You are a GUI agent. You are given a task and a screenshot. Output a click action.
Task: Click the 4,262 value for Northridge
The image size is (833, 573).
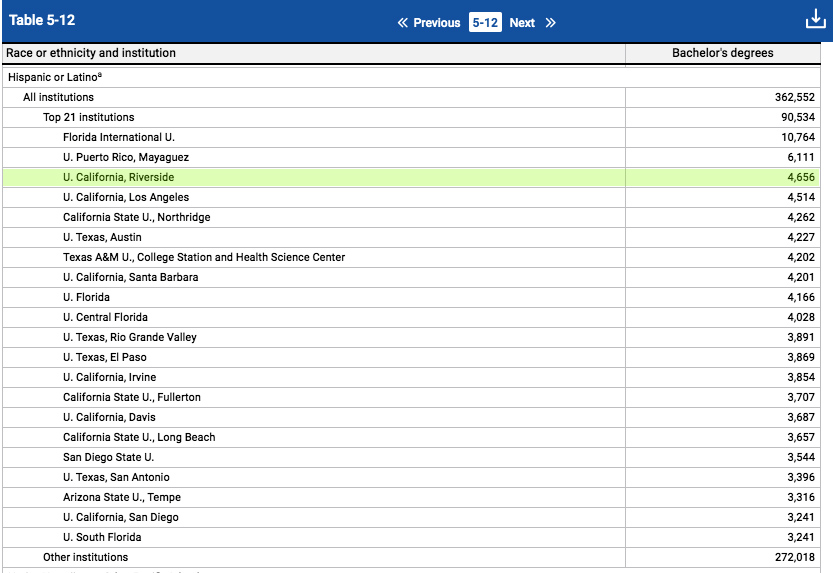click(801, 218)
